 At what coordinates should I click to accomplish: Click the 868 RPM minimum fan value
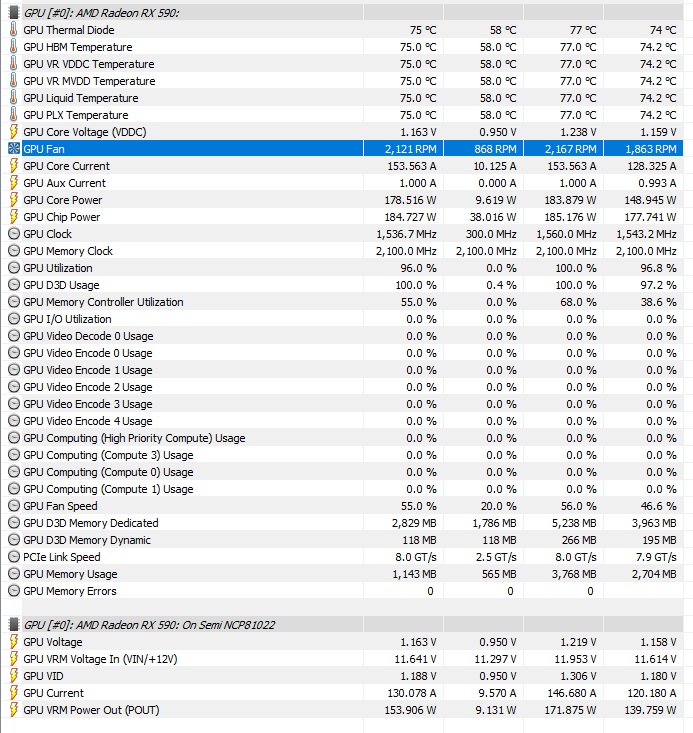(x=495, y=149)
